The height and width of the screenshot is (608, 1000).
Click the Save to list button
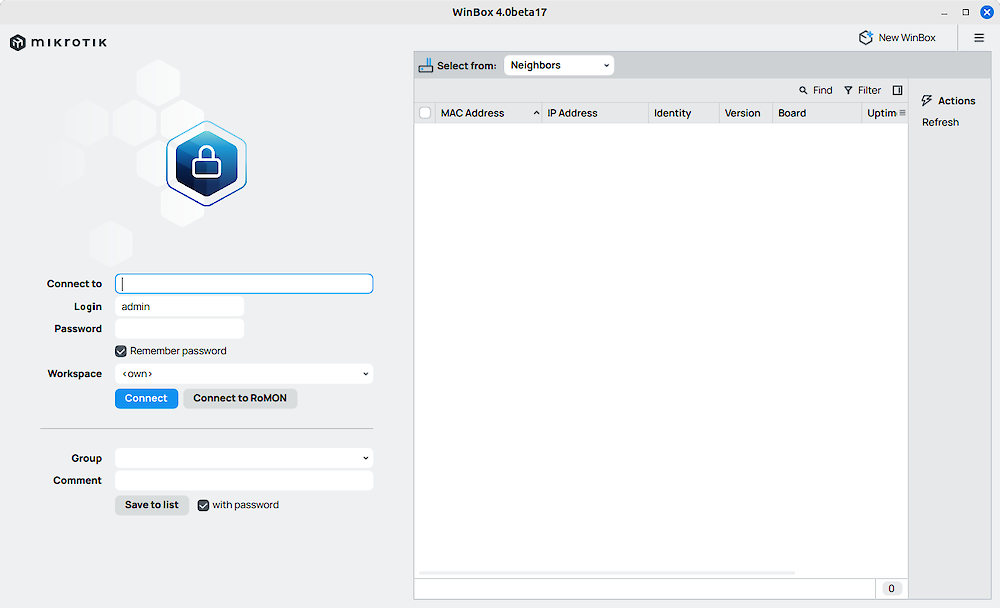coord(152,505)
